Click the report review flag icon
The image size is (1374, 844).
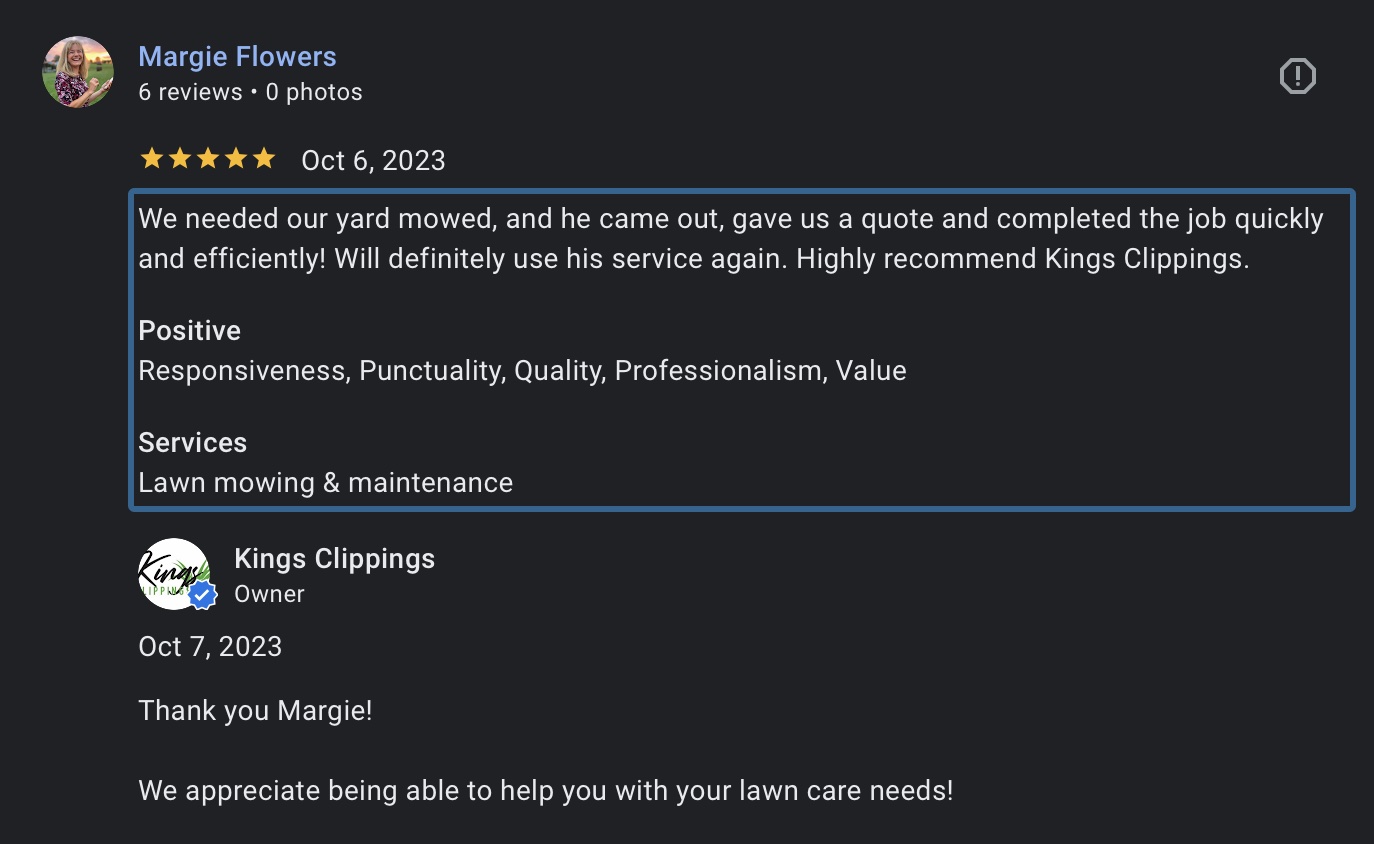1297,75
